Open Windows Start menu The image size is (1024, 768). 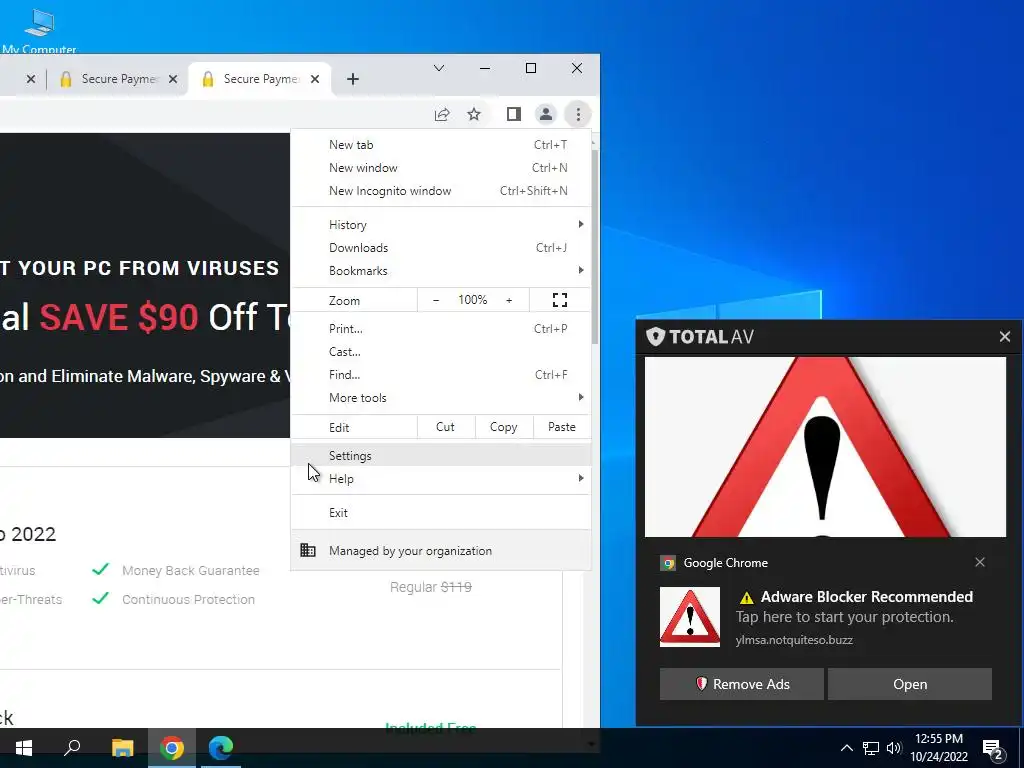click(24, 748)
